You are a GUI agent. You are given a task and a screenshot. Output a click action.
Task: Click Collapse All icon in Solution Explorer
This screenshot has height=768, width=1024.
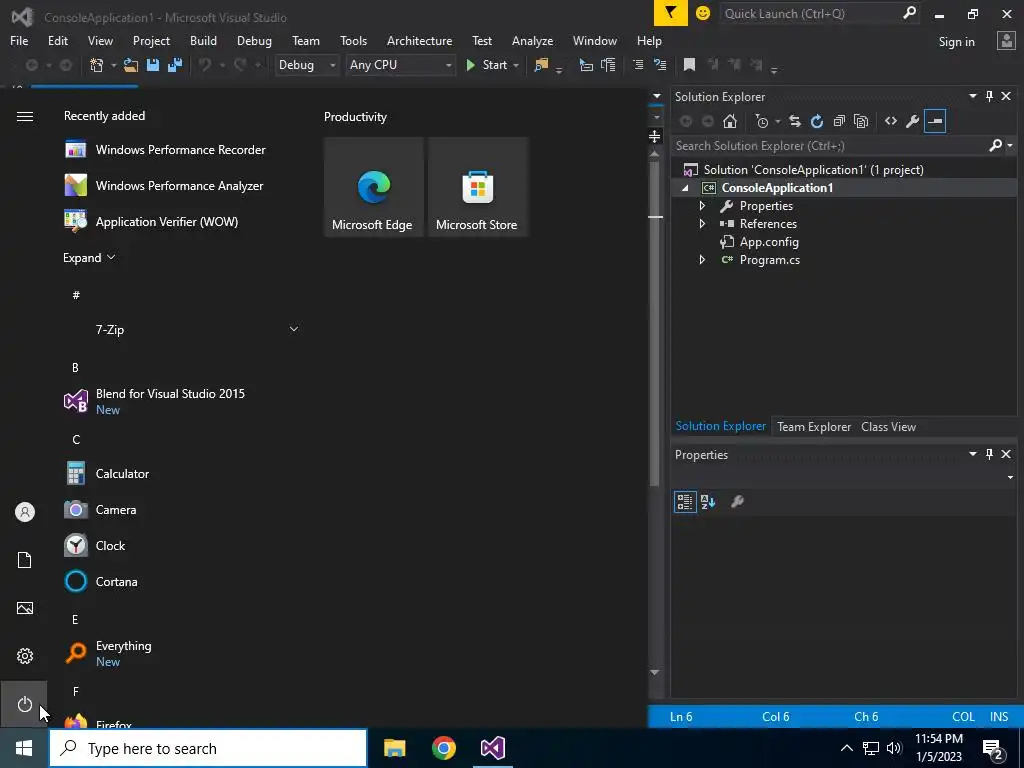coord(839,121)
